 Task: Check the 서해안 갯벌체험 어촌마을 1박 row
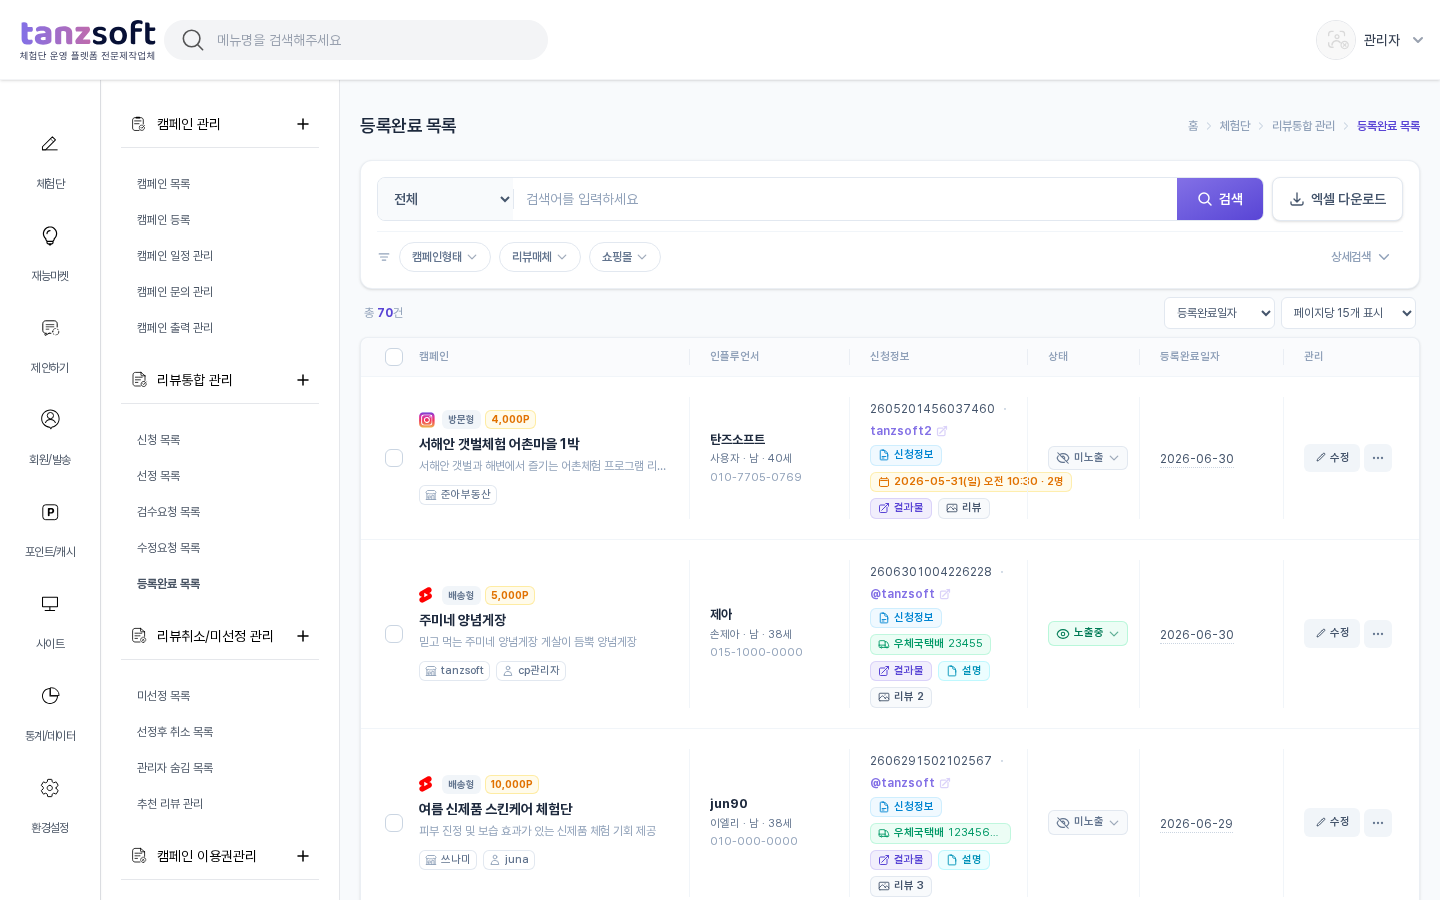394,458
